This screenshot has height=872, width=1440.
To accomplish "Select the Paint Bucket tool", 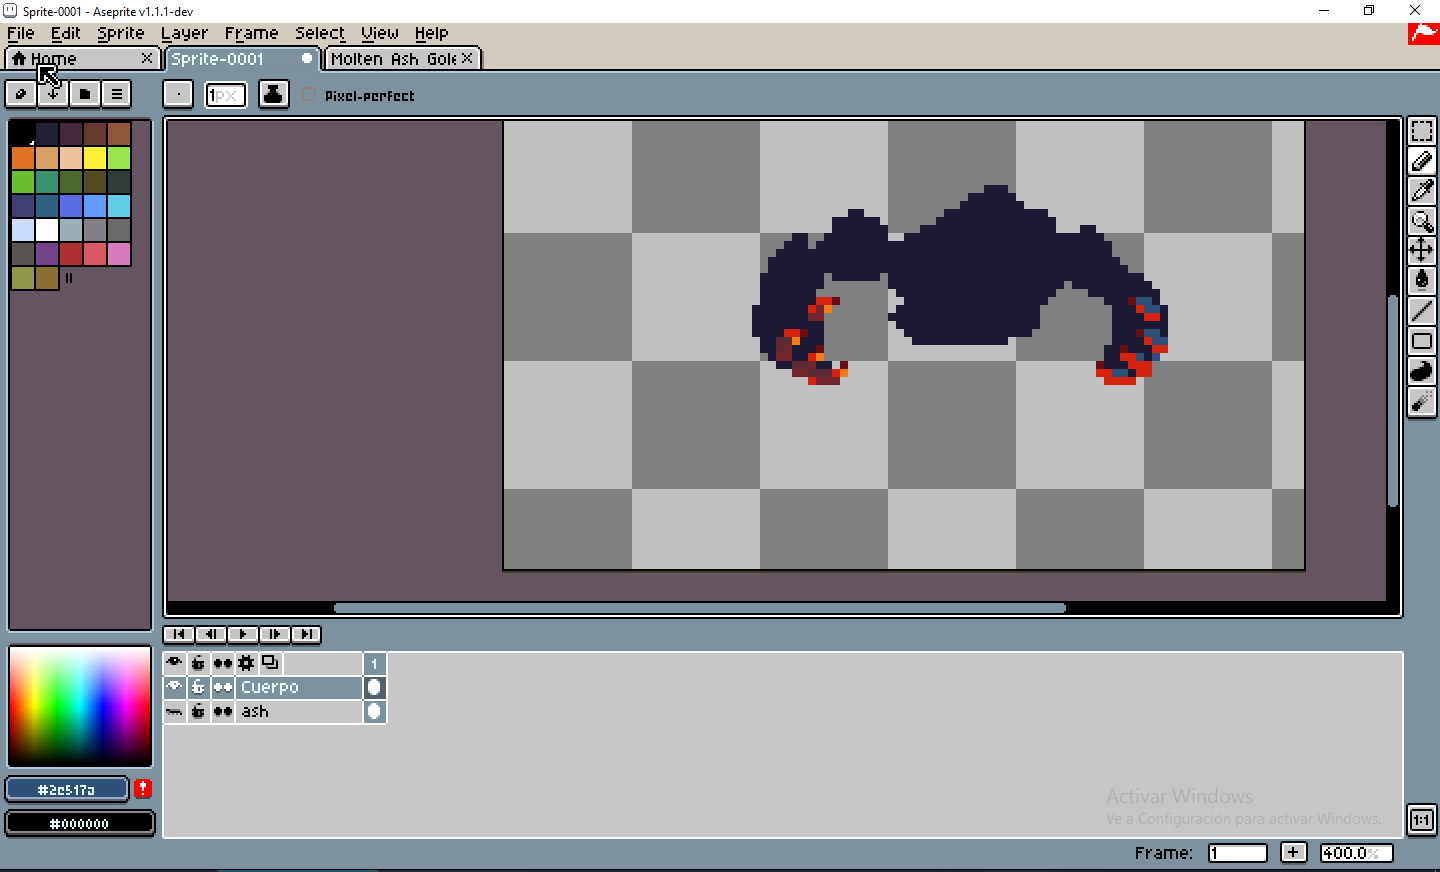I will click(1421, 281).
